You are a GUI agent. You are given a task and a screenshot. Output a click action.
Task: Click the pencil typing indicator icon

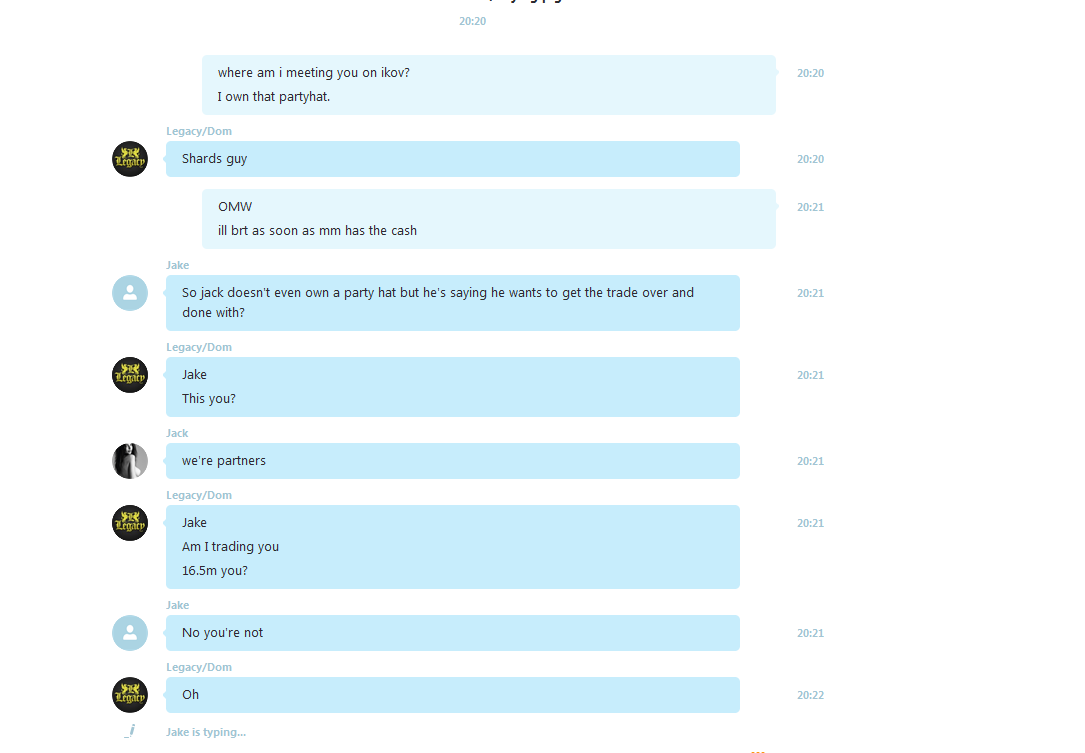tap(130, 731)
